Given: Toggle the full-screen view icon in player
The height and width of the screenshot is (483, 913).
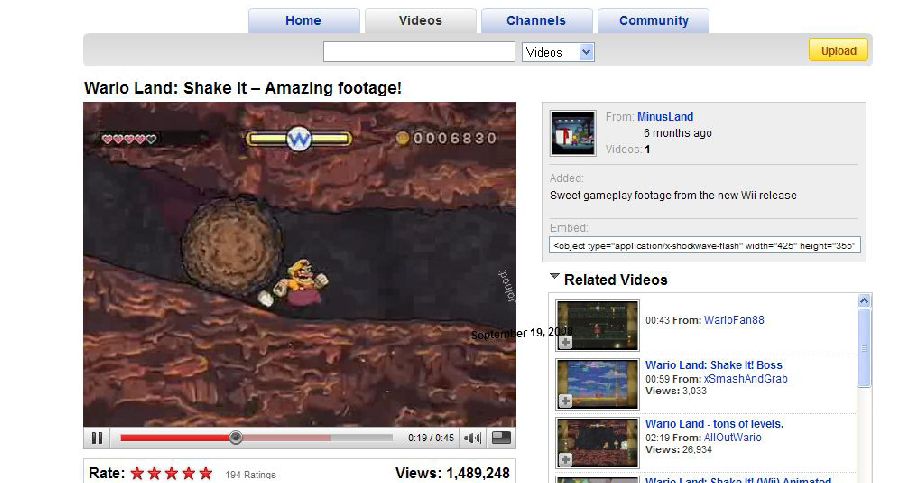Looking at the screenshot, I should click(501, 437).
